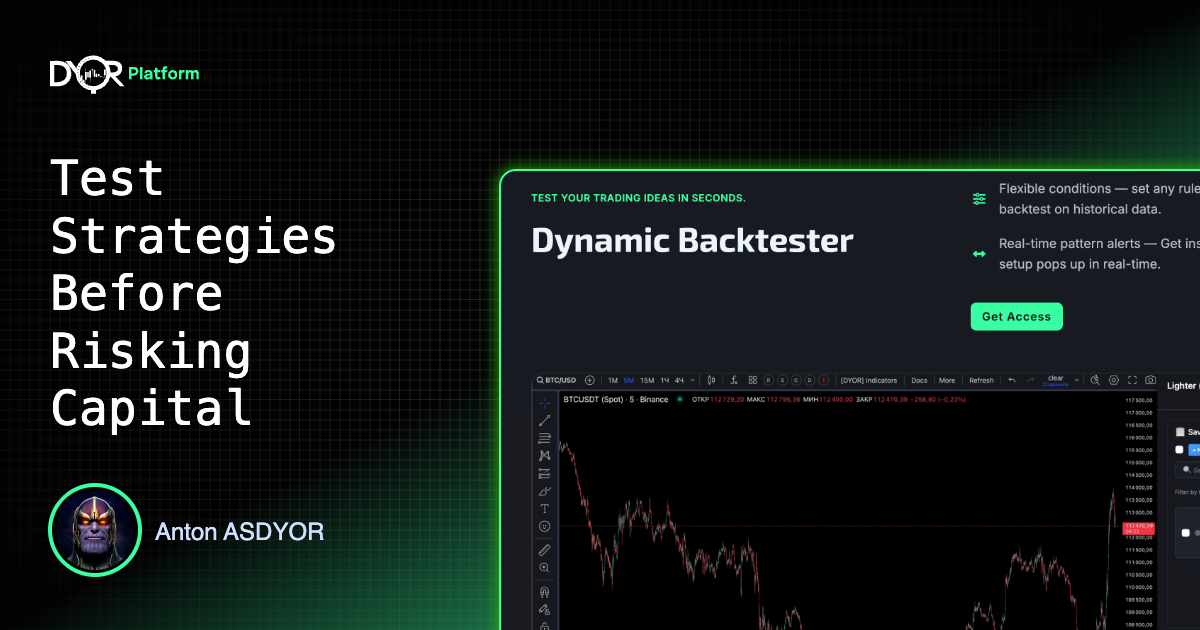Screen dimensions: 1200x630
Task: Select the XABCD pattern tool
Action: pyautogui.click(x=545, y=455)
